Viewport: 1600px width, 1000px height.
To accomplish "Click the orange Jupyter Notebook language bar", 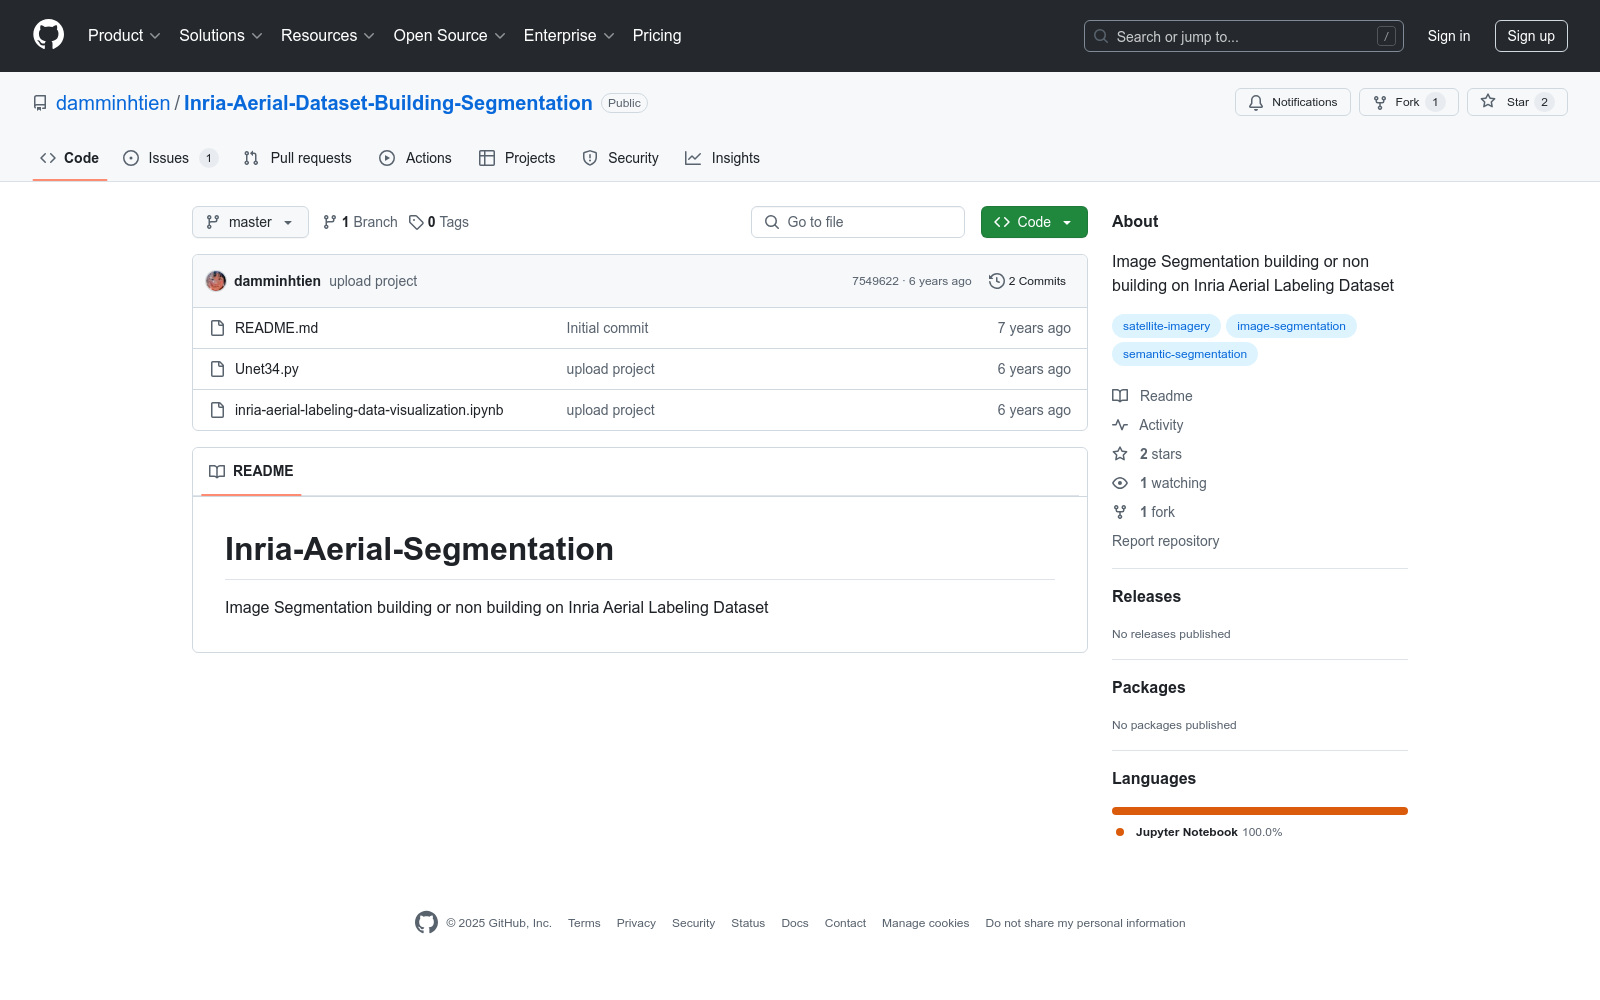I will tap(1260, 811).
